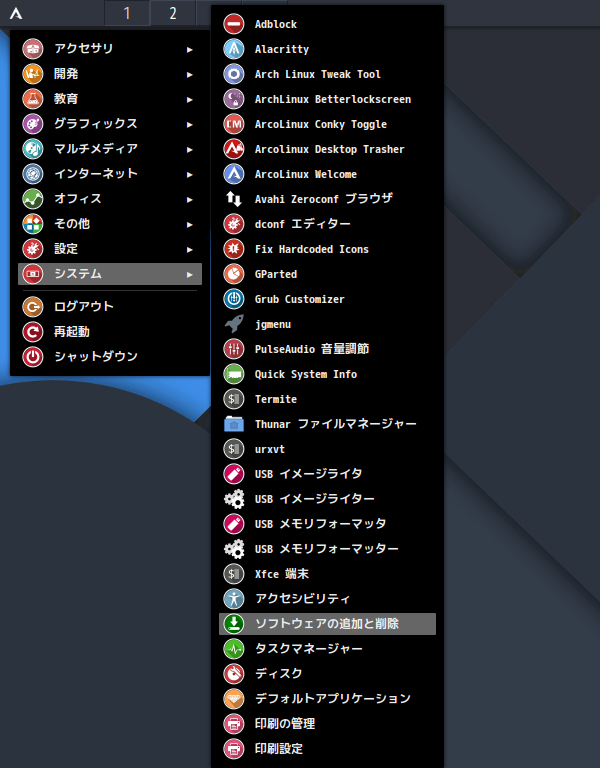Click the 開発 menu label

point(66,73)
